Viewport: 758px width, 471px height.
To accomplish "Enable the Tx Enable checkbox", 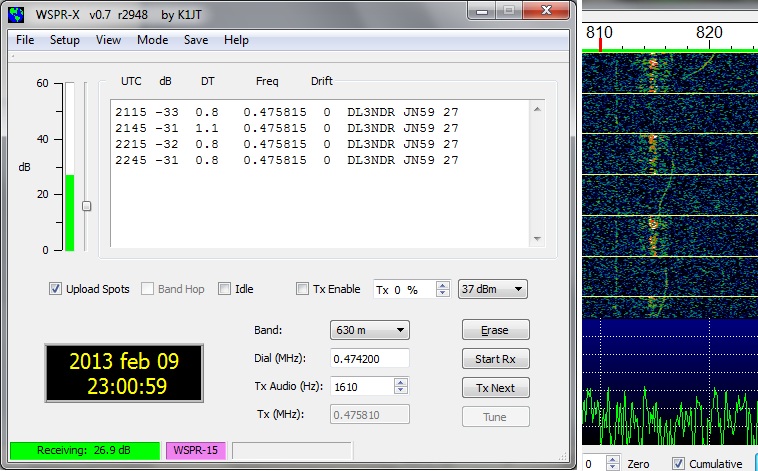I will tap(302, 289).
